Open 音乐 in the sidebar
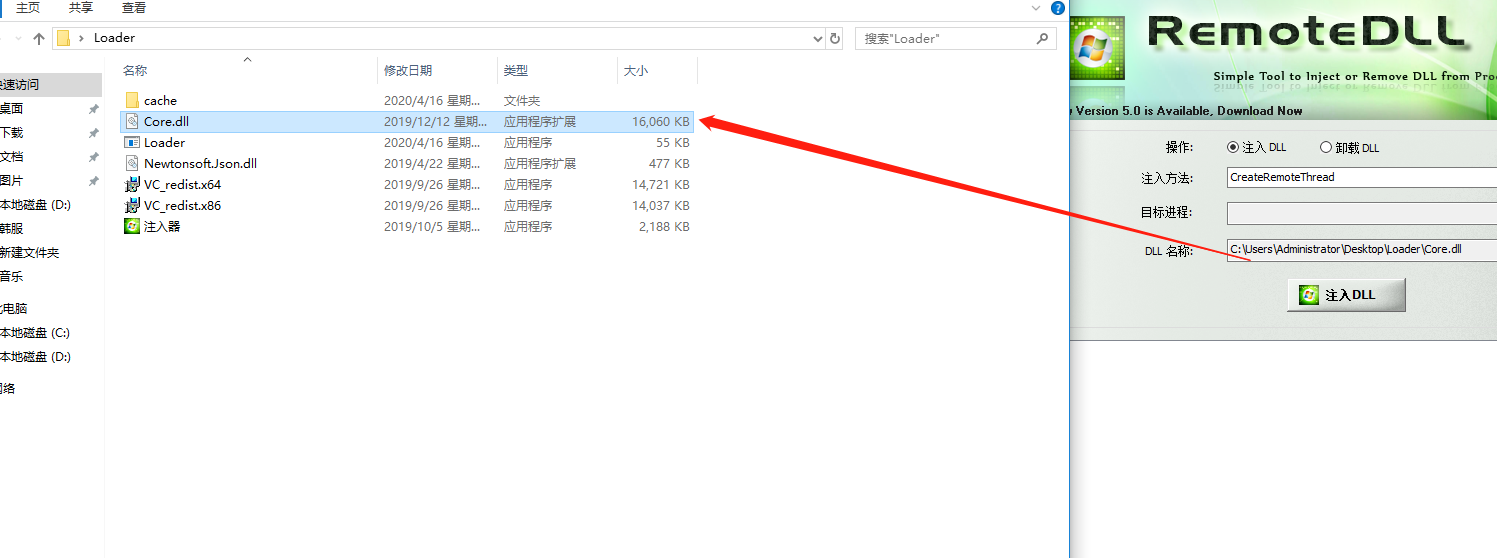Viewport: 1497px width, 558px height. coord(11,277)
